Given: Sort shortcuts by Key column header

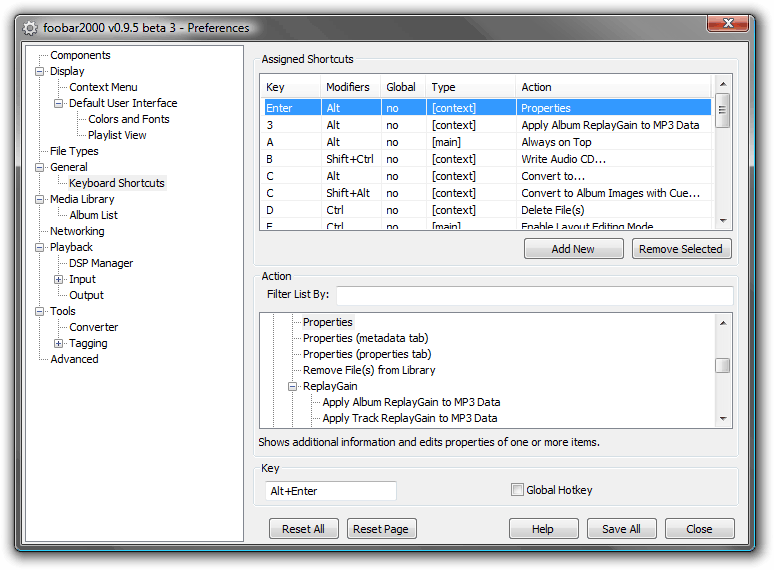Looking at the screenshot, I should click(x=291, y=87).
